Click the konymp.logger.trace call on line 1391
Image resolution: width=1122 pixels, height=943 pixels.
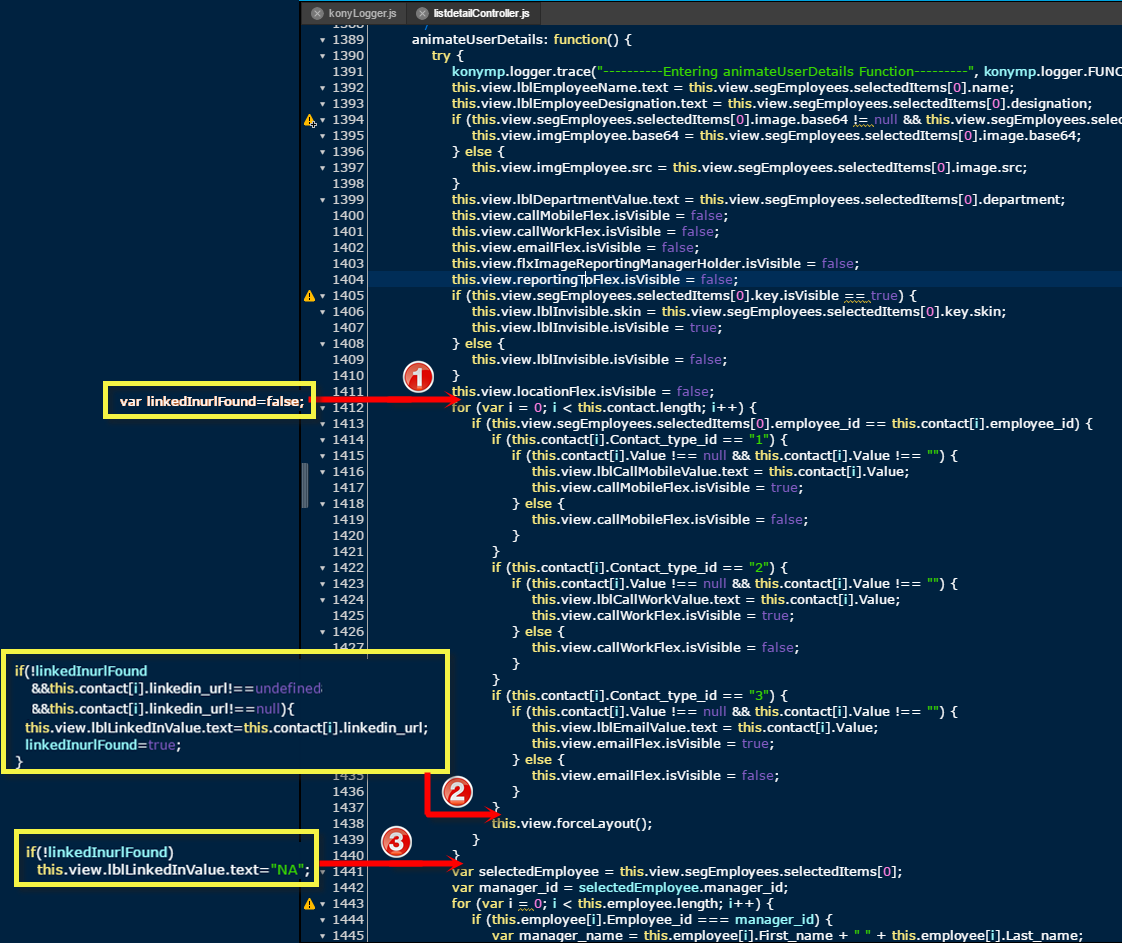[522, 72]
